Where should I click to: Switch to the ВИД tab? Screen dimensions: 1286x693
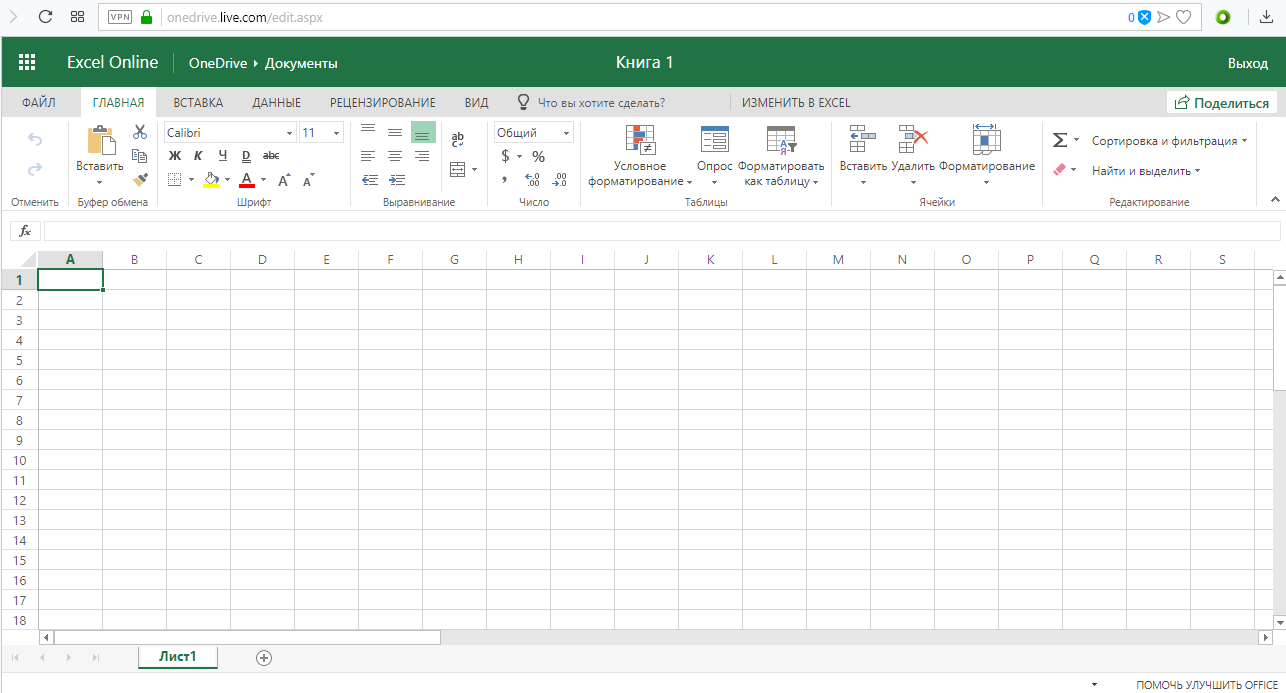point(476,102)
